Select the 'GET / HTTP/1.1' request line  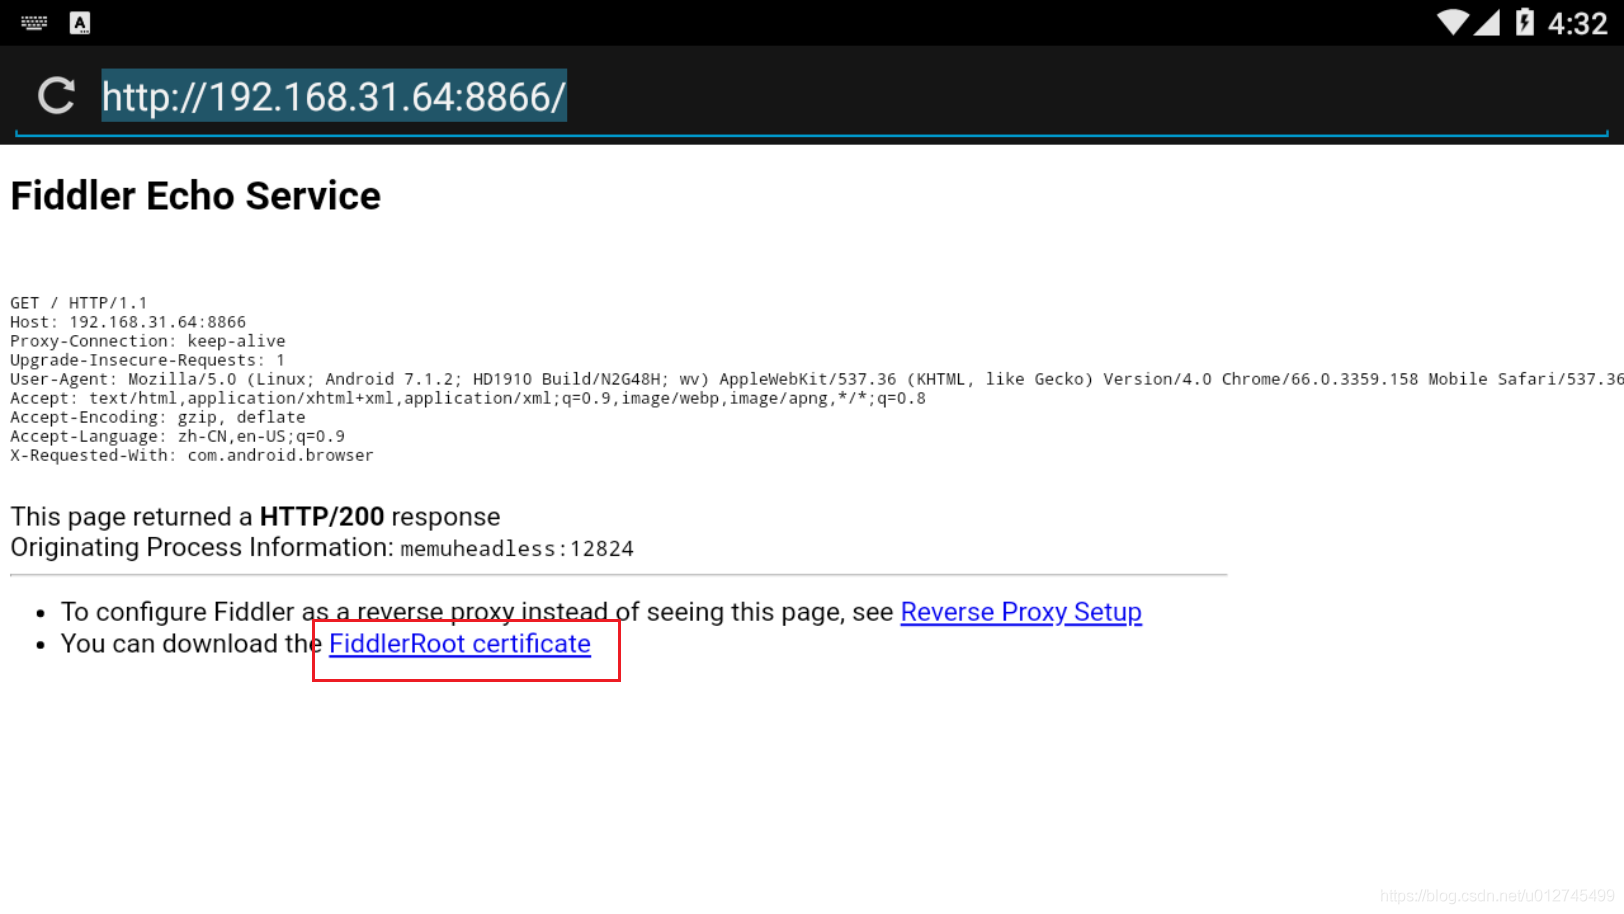pyautogui.click(x=79, y=303)
